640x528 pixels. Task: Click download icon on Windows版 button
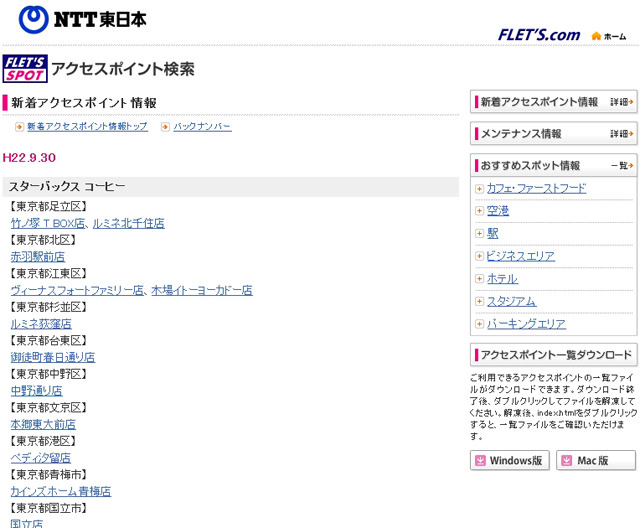point(480,460)
